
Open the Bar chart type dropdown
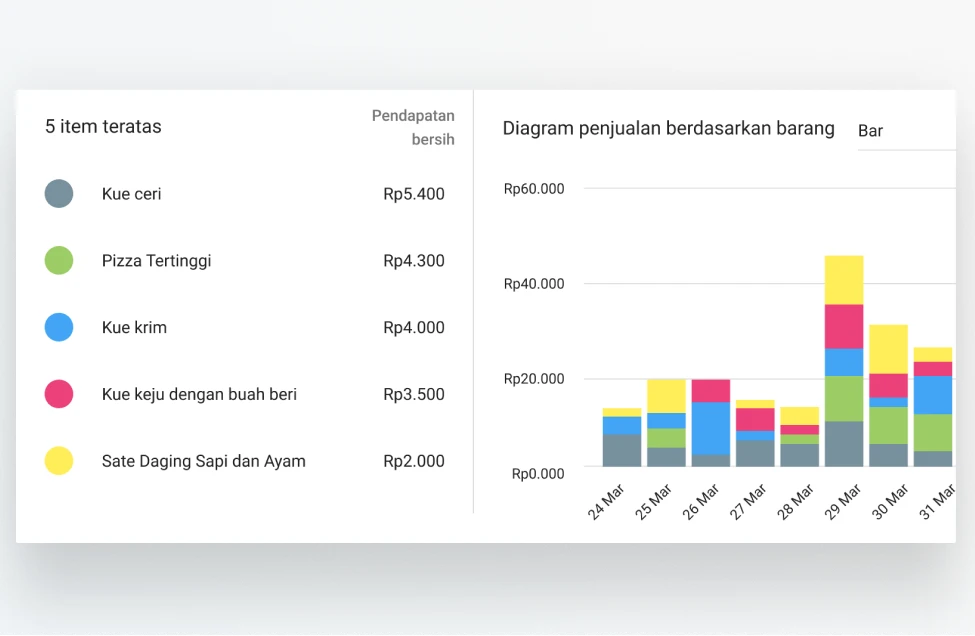click(870, 130)
